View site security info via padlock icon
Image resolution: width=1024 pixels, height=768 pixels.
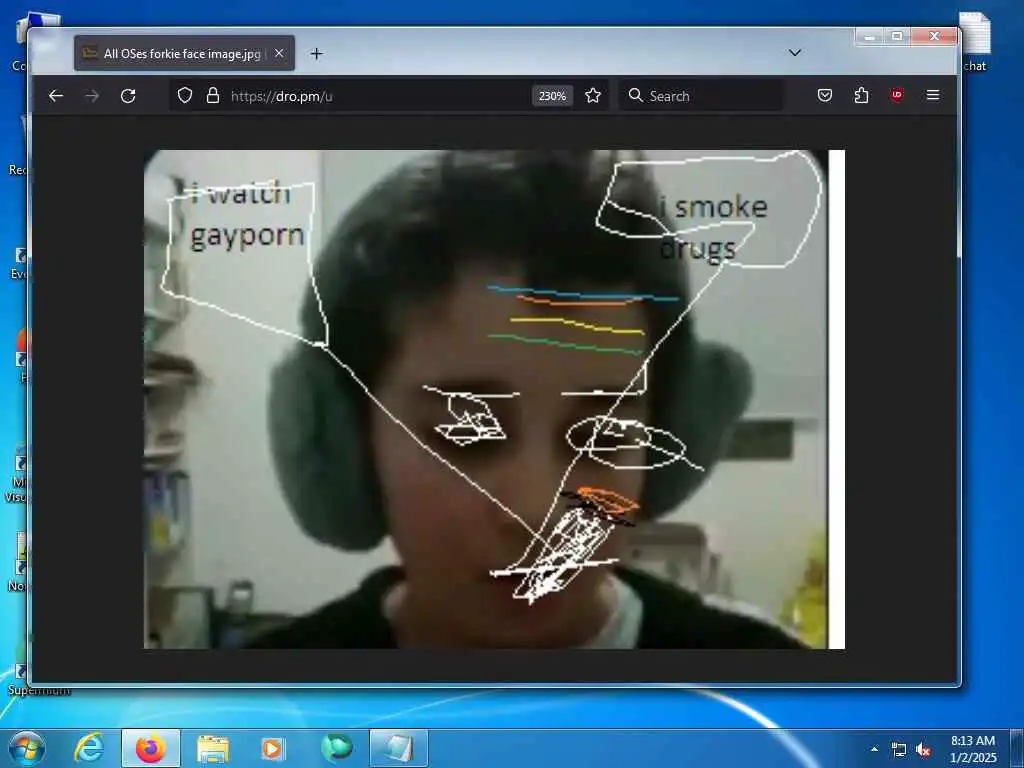[x=213, y=96]
